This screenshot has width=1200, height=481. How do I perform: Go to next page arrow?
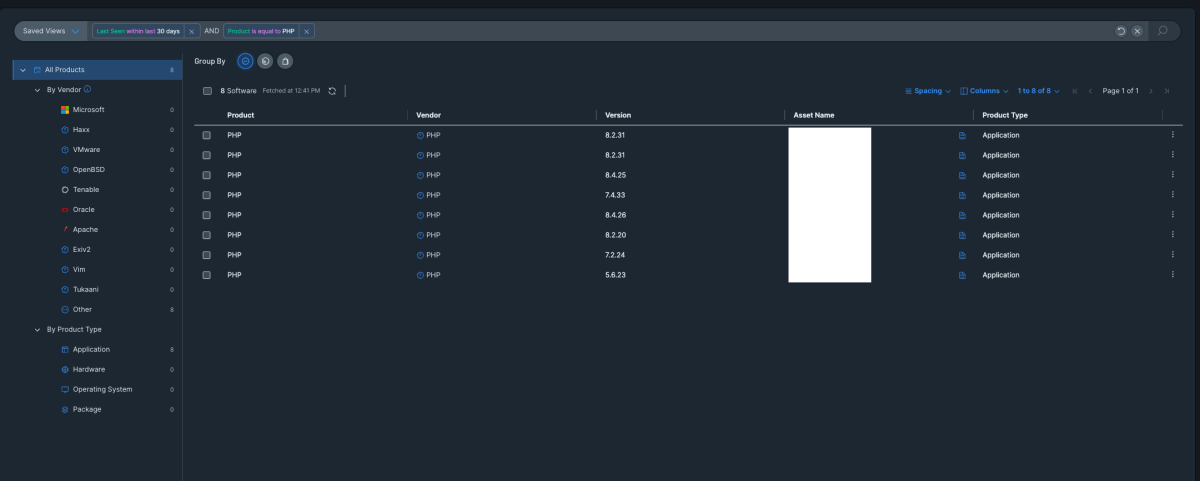(1151, 91)
